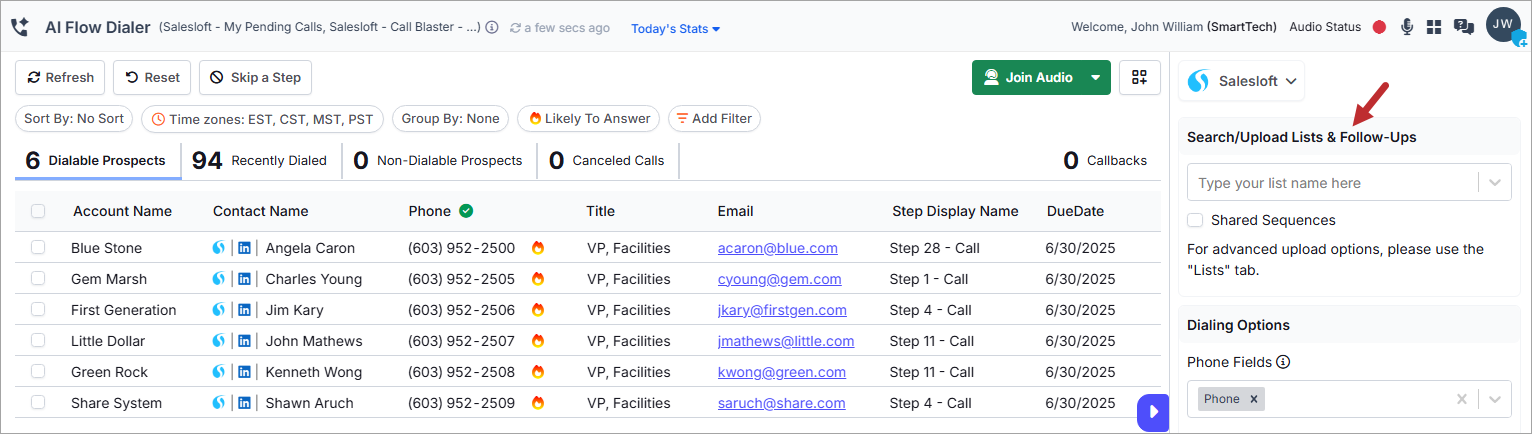Click the AI Flow Dialer phone logo
The image size is (1532, 434).
19,27
